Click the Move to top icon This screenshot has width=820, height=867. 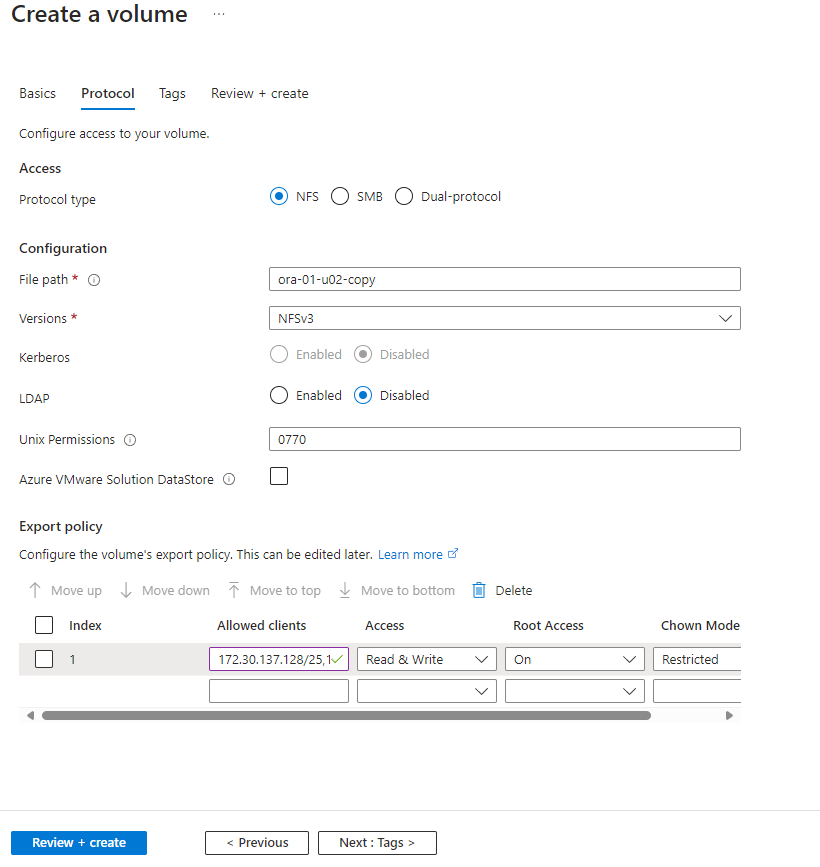coord(234,590)
